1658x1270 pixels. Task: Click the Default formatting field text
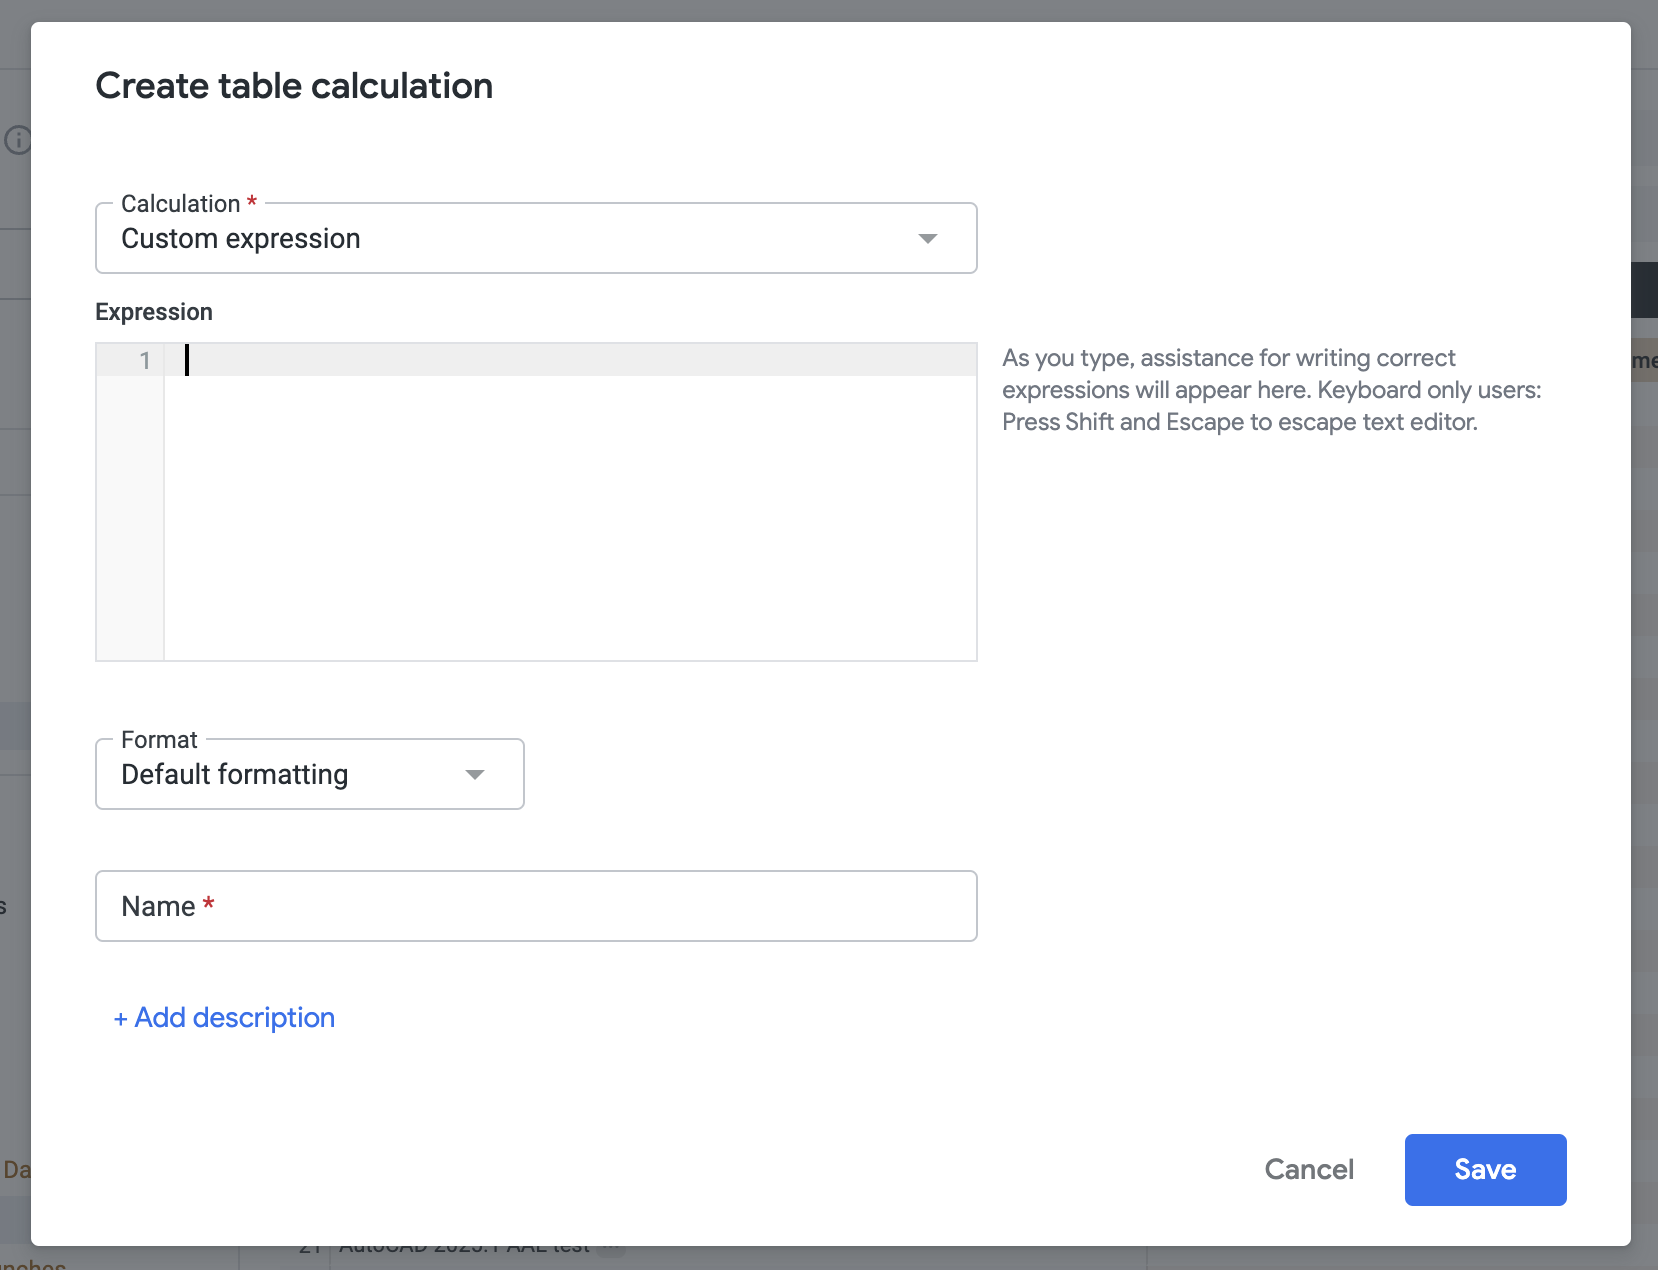235,775
